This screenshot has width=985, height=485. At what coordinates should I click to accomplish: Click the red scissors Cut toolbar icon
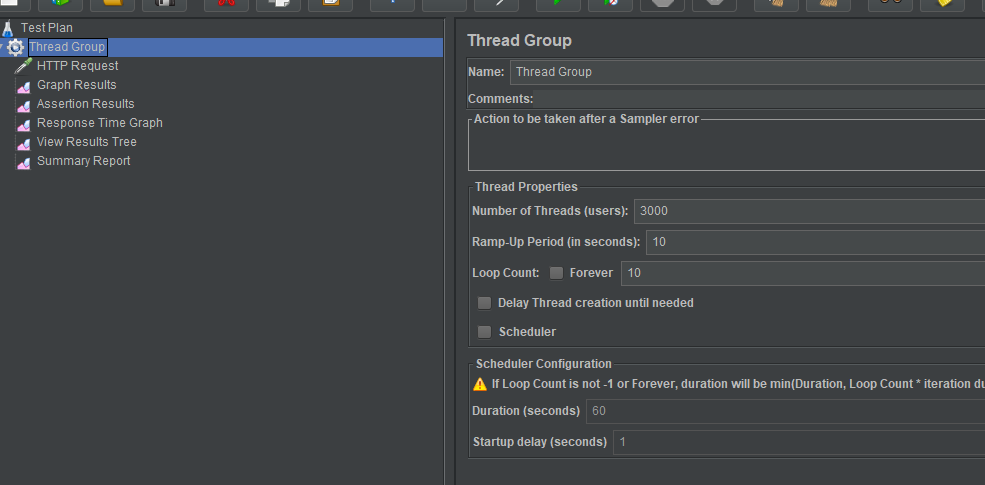pyautogui.click(x=226, y=3)
